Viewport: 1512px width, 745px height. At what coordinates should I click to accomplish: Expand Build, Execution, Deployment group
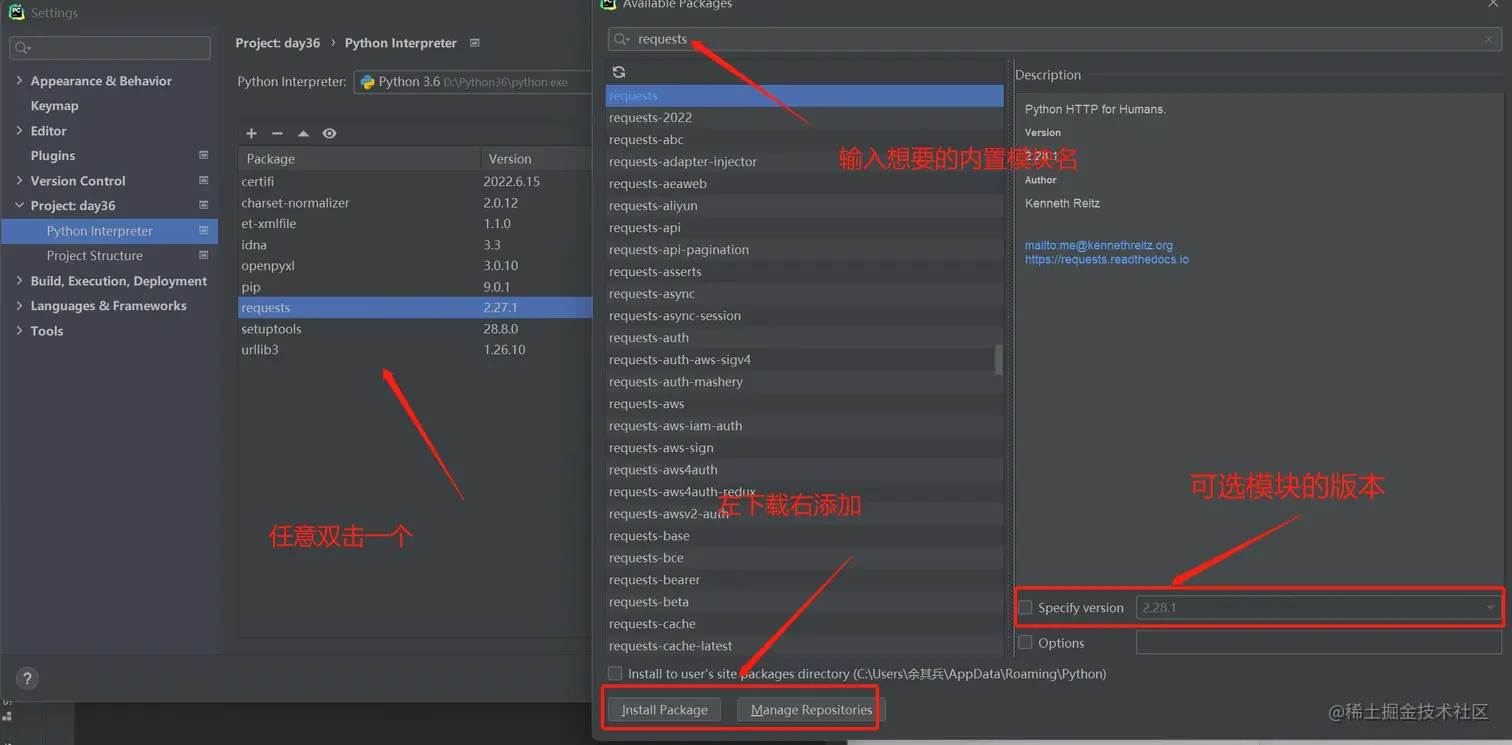click(x=19, y=281)
